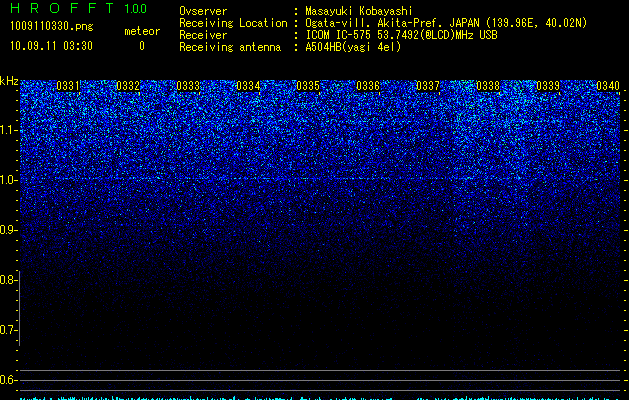Click the 0335 time marker
The image size is (629, 400).
tap(308, 86)
